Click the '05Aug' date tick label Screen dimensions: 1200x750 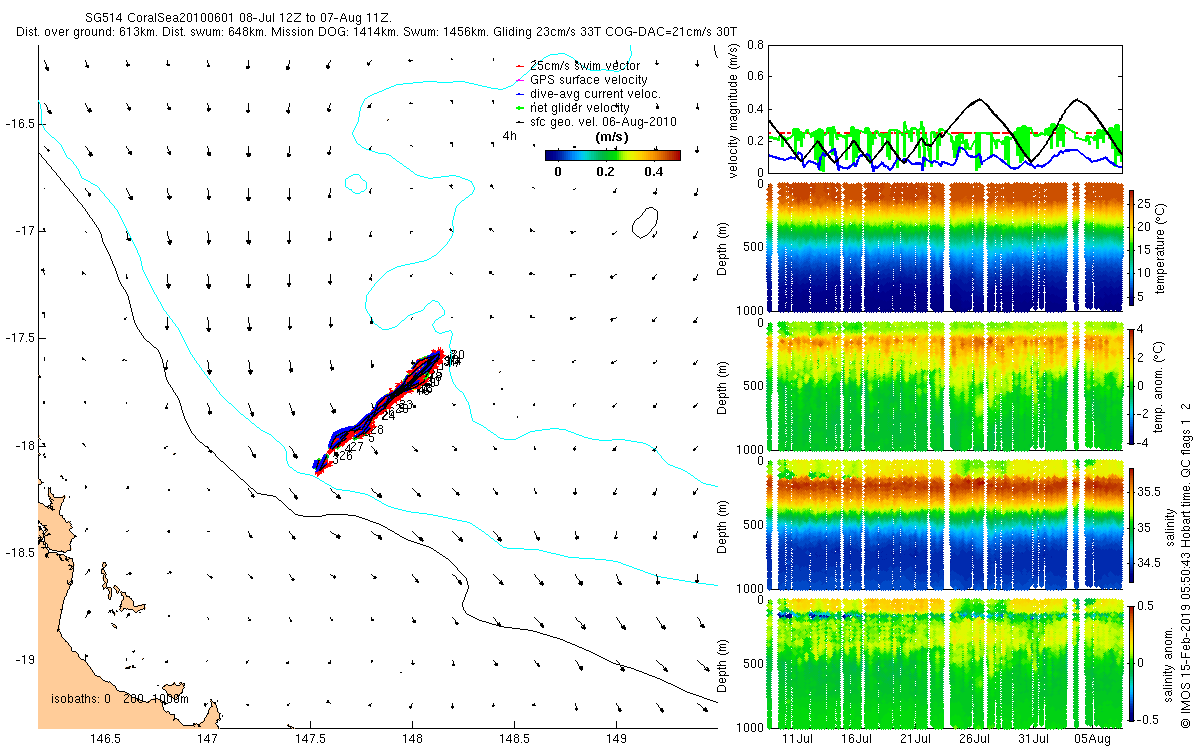[x=1092, y=739]
